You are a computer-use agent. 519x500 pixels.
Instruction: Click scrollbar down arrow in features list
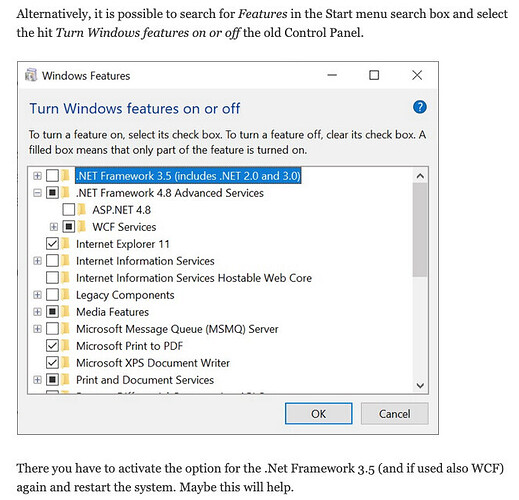tap(420, 385)
